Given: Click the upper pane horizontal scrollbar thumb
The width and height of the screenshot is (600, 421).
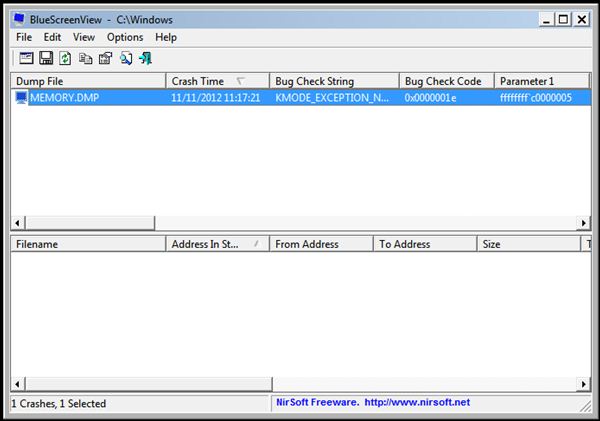Looking at the screenshot, I should click(90, 223).
